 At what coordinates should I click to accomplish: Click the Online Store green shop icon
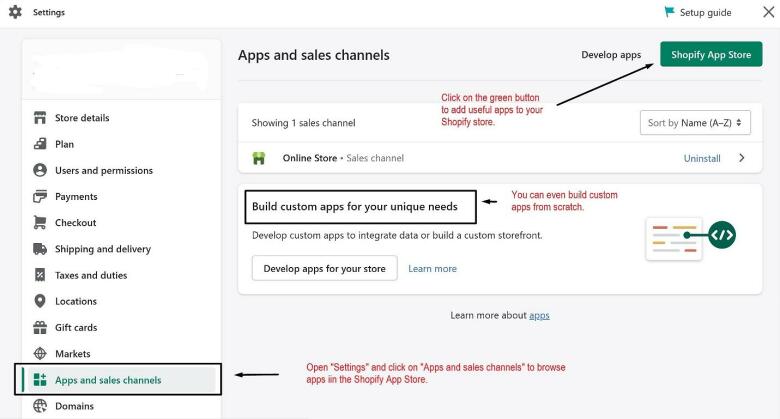(259, 158)
